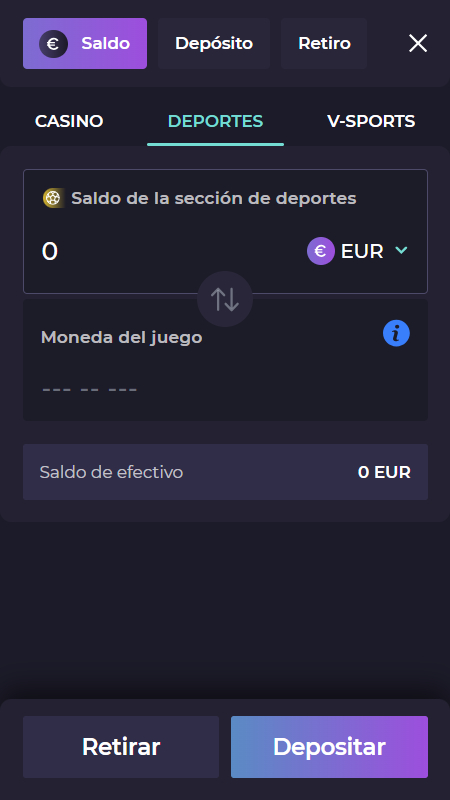Click the Retirar button
Screen dimensions: 450x800
tap(121, 747)
